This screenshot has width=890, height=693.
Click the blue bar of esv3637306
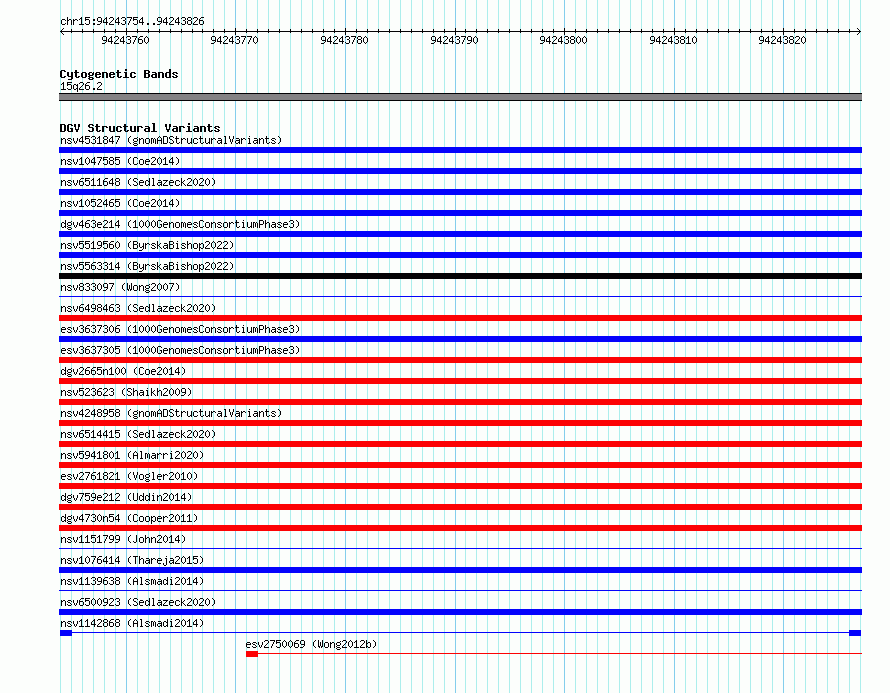coord(460,339)
